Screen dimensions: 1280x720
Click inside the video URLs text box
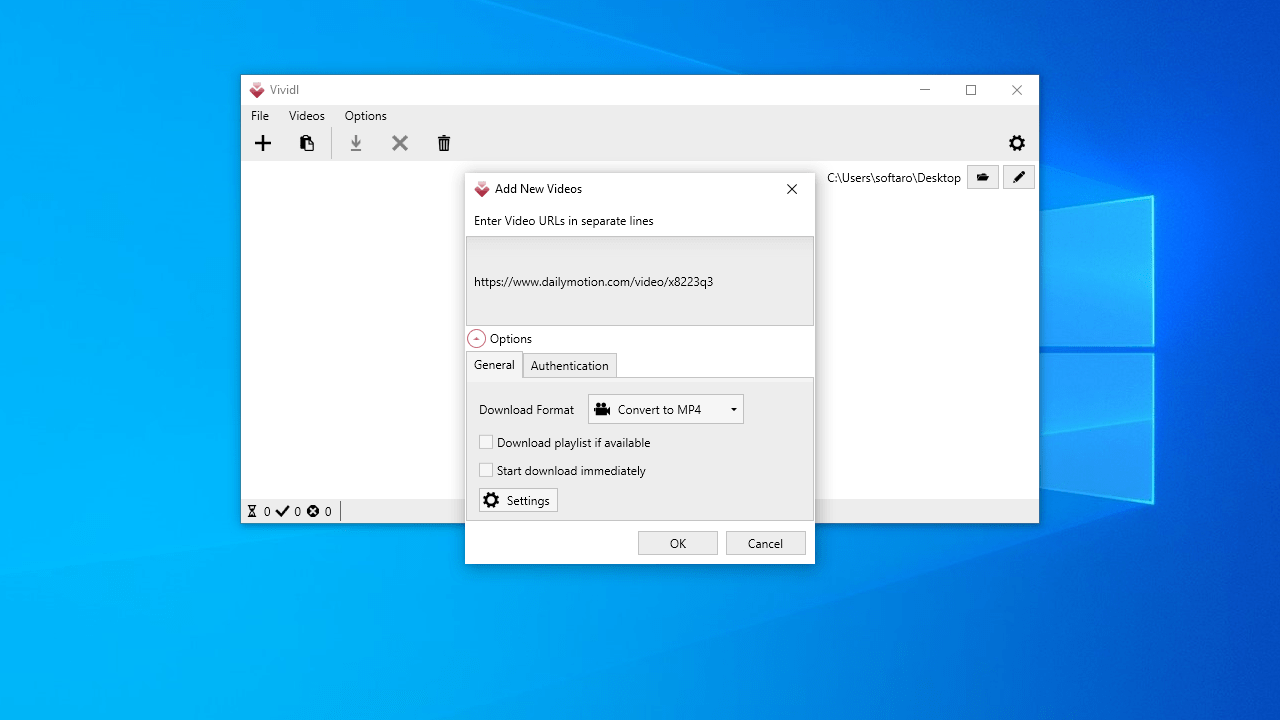640,281
